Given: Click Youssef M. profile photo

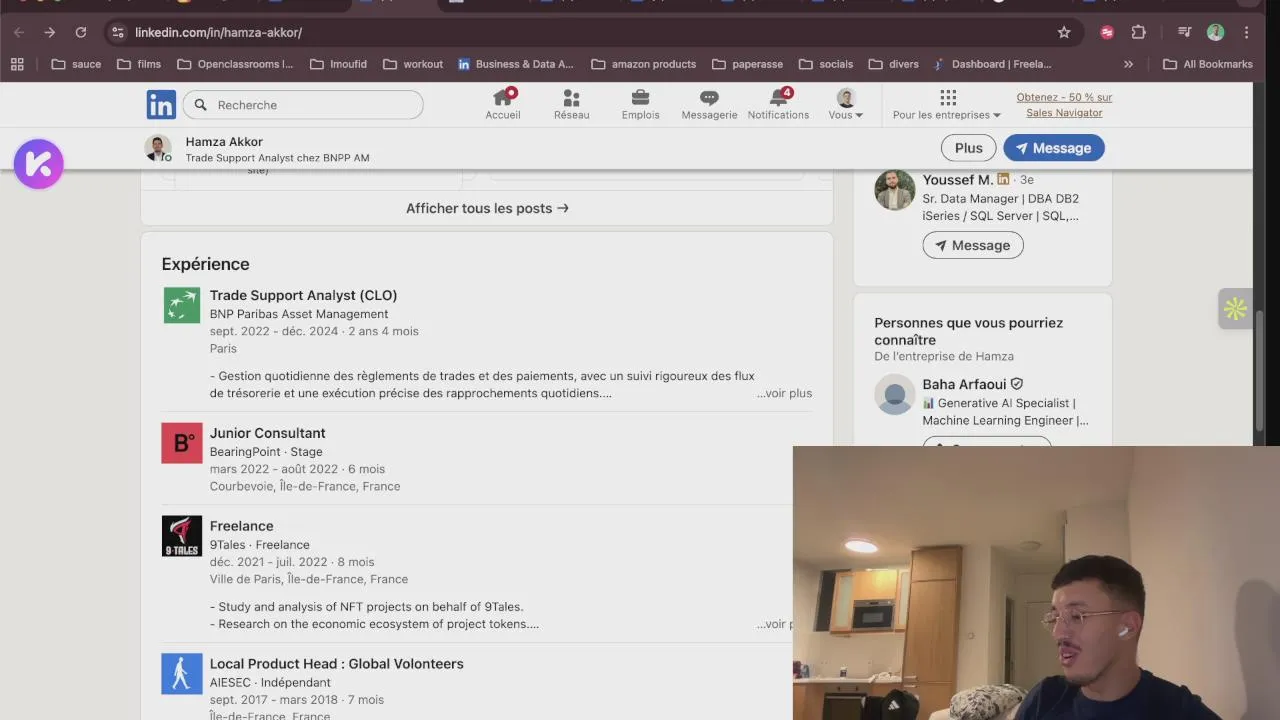Looking at the screenshot, I should coord(895,190).
